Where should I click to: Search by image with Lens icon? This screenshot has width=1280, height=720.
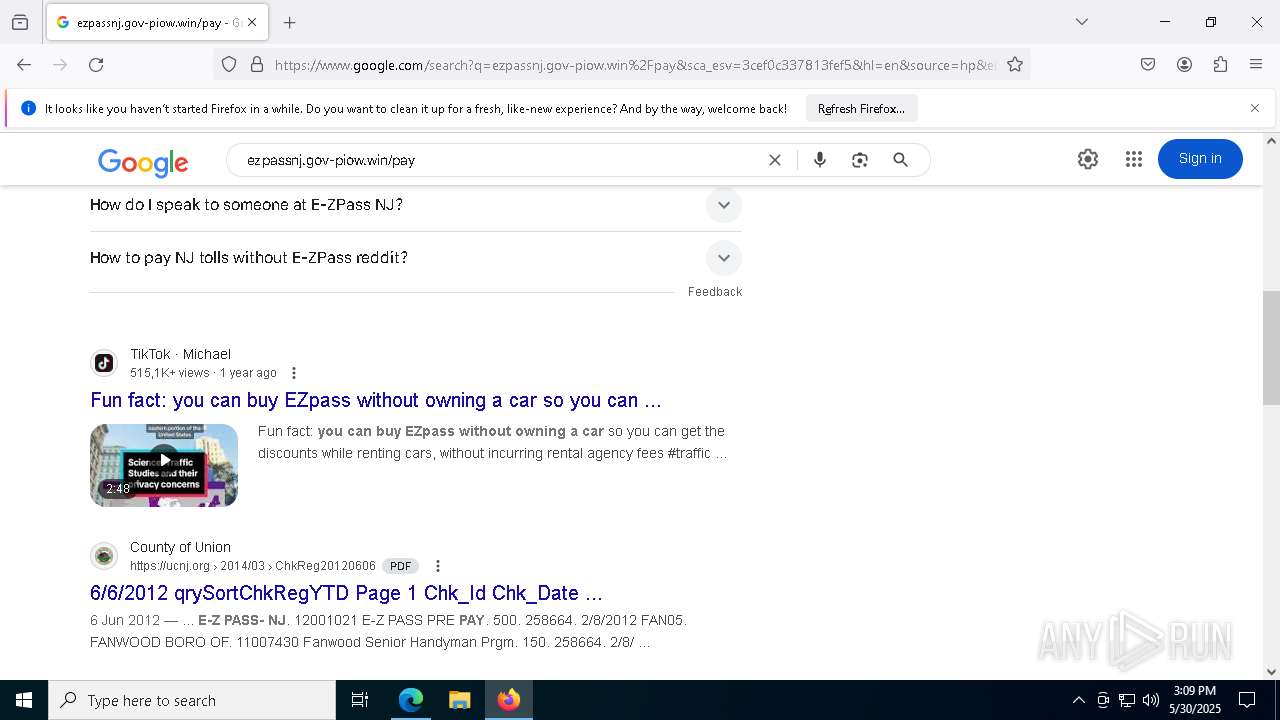coord(860,160)
